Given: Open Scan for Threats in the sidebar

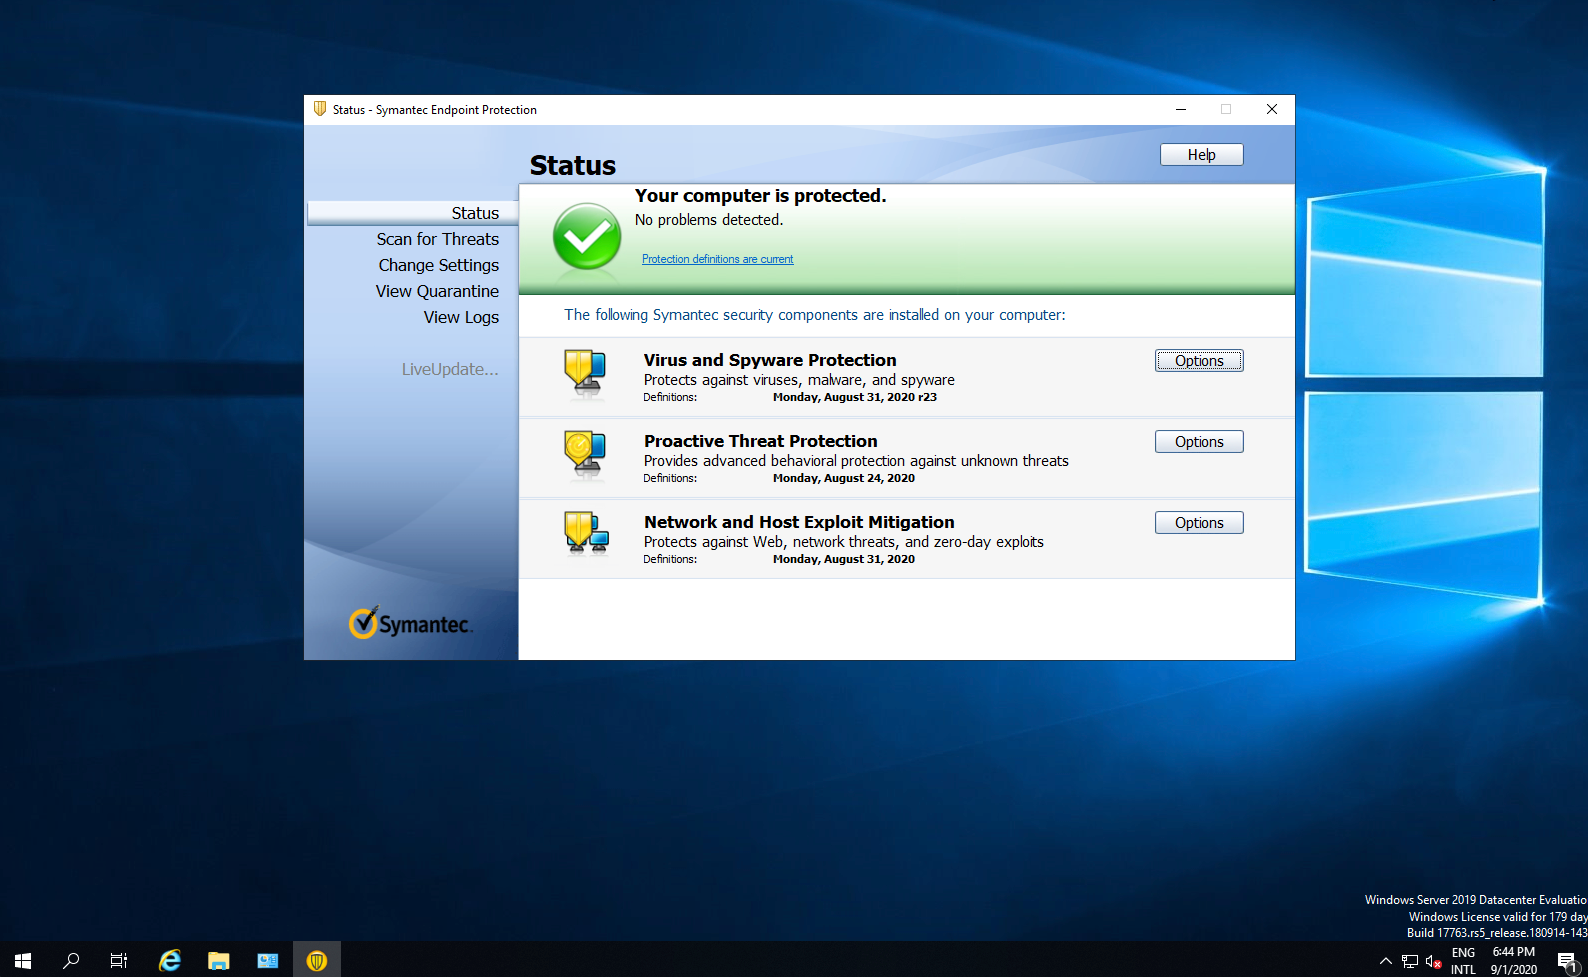Looking at the screenshot, I should click(x=437, y=239).
